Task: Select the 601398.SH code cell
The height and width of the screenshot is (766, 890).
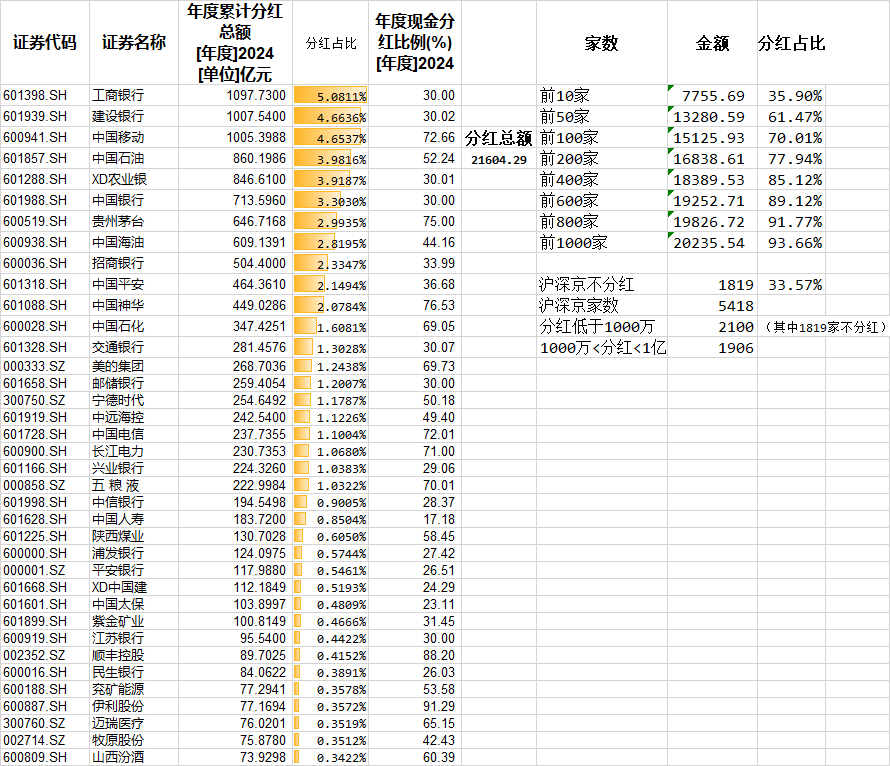Action: [38, 96]
